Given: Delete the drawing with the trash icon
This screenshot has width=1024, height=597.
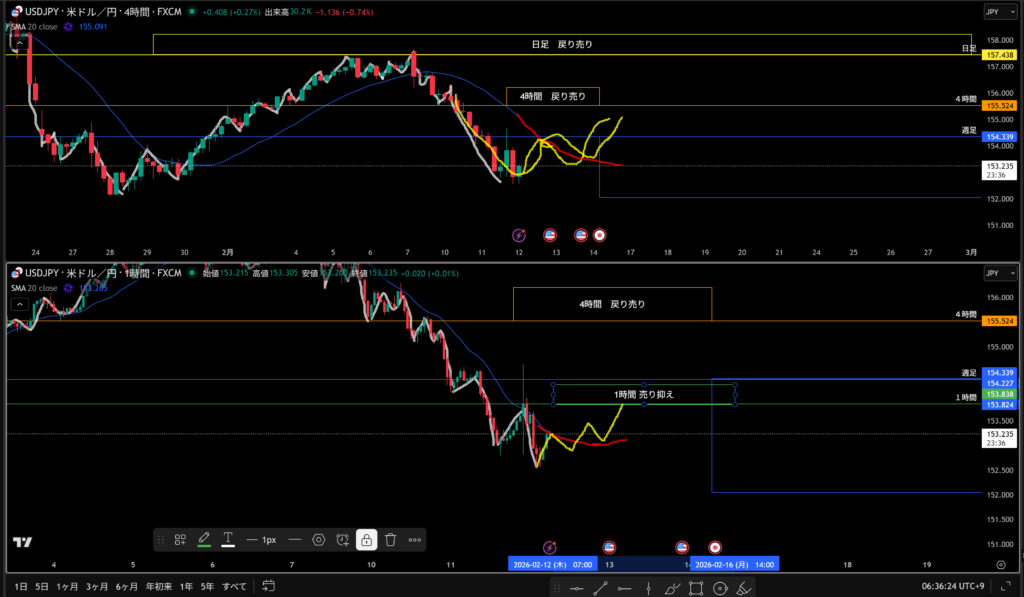Looking at the screenshot, I should 390,539.
